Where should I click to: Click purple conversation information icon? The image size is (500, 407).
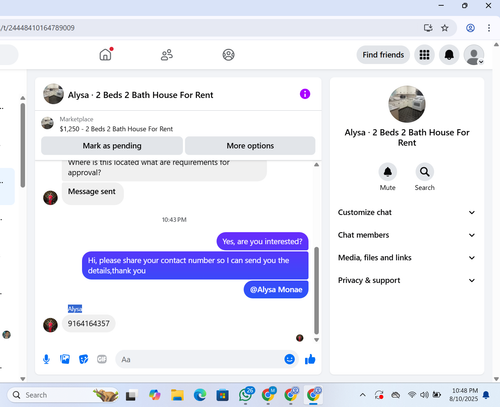click(305, 94)
